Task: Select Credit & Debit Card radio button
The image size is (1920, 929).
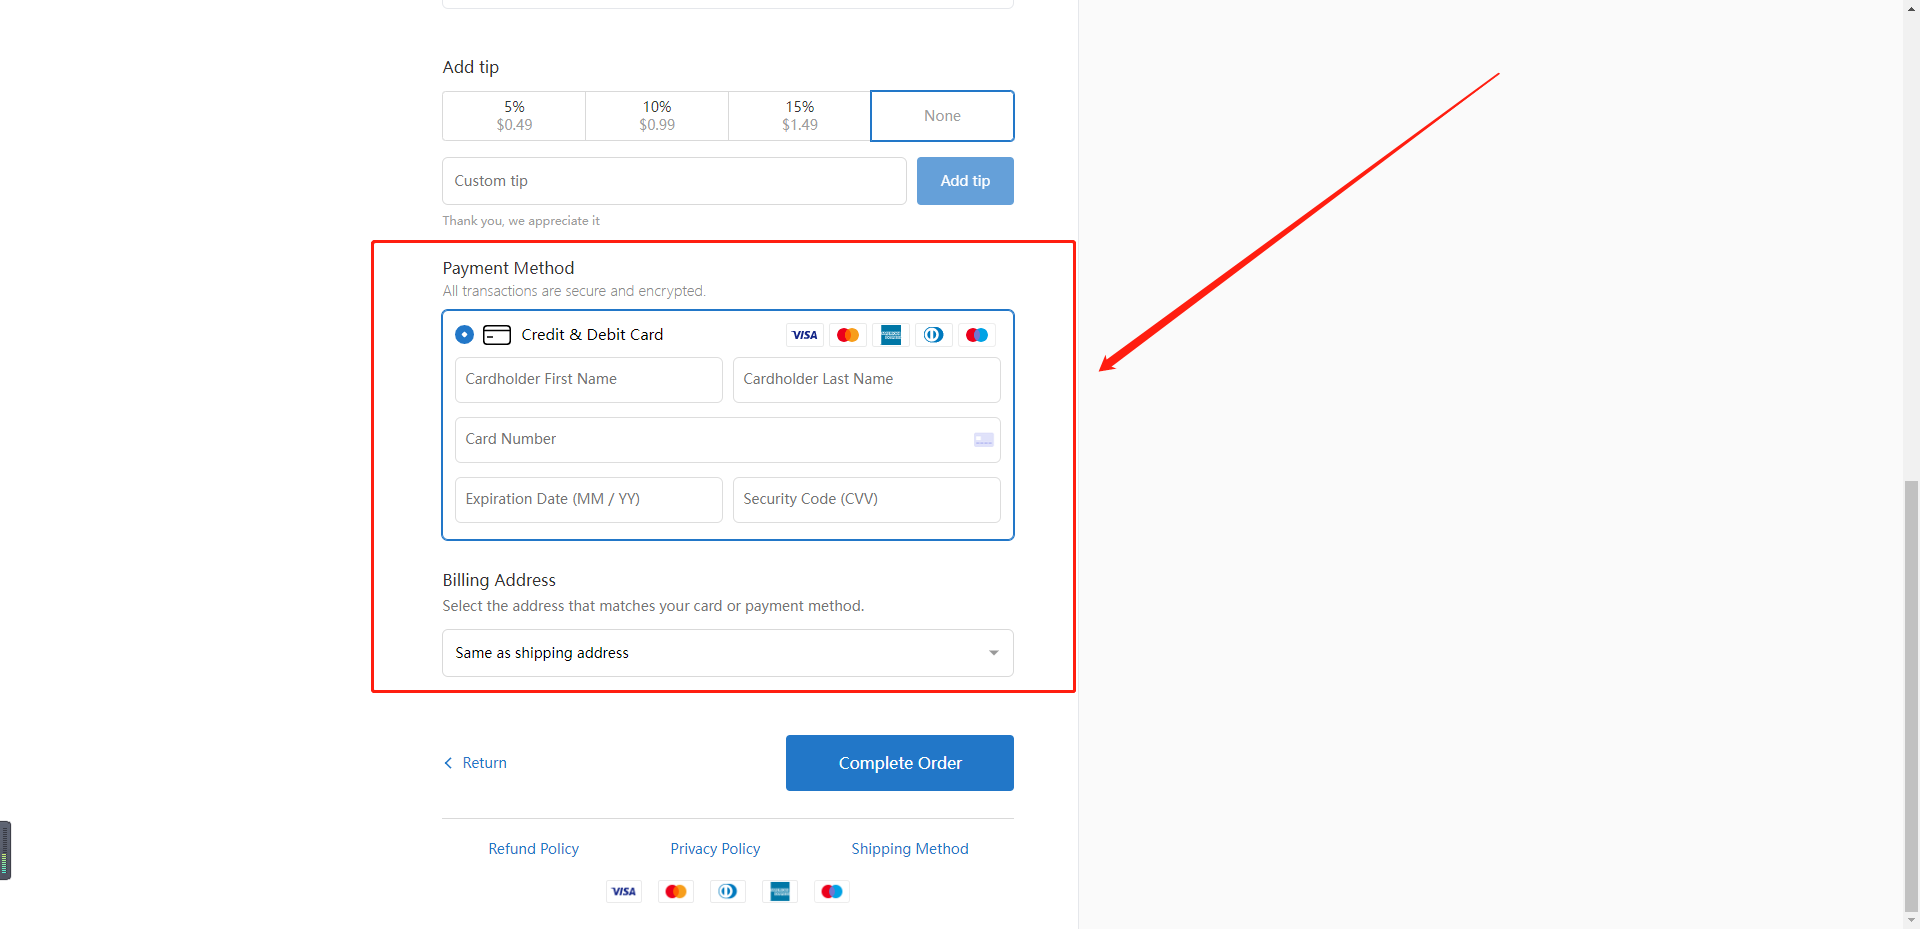Action: pyautogui.click(x=464, y=335)
